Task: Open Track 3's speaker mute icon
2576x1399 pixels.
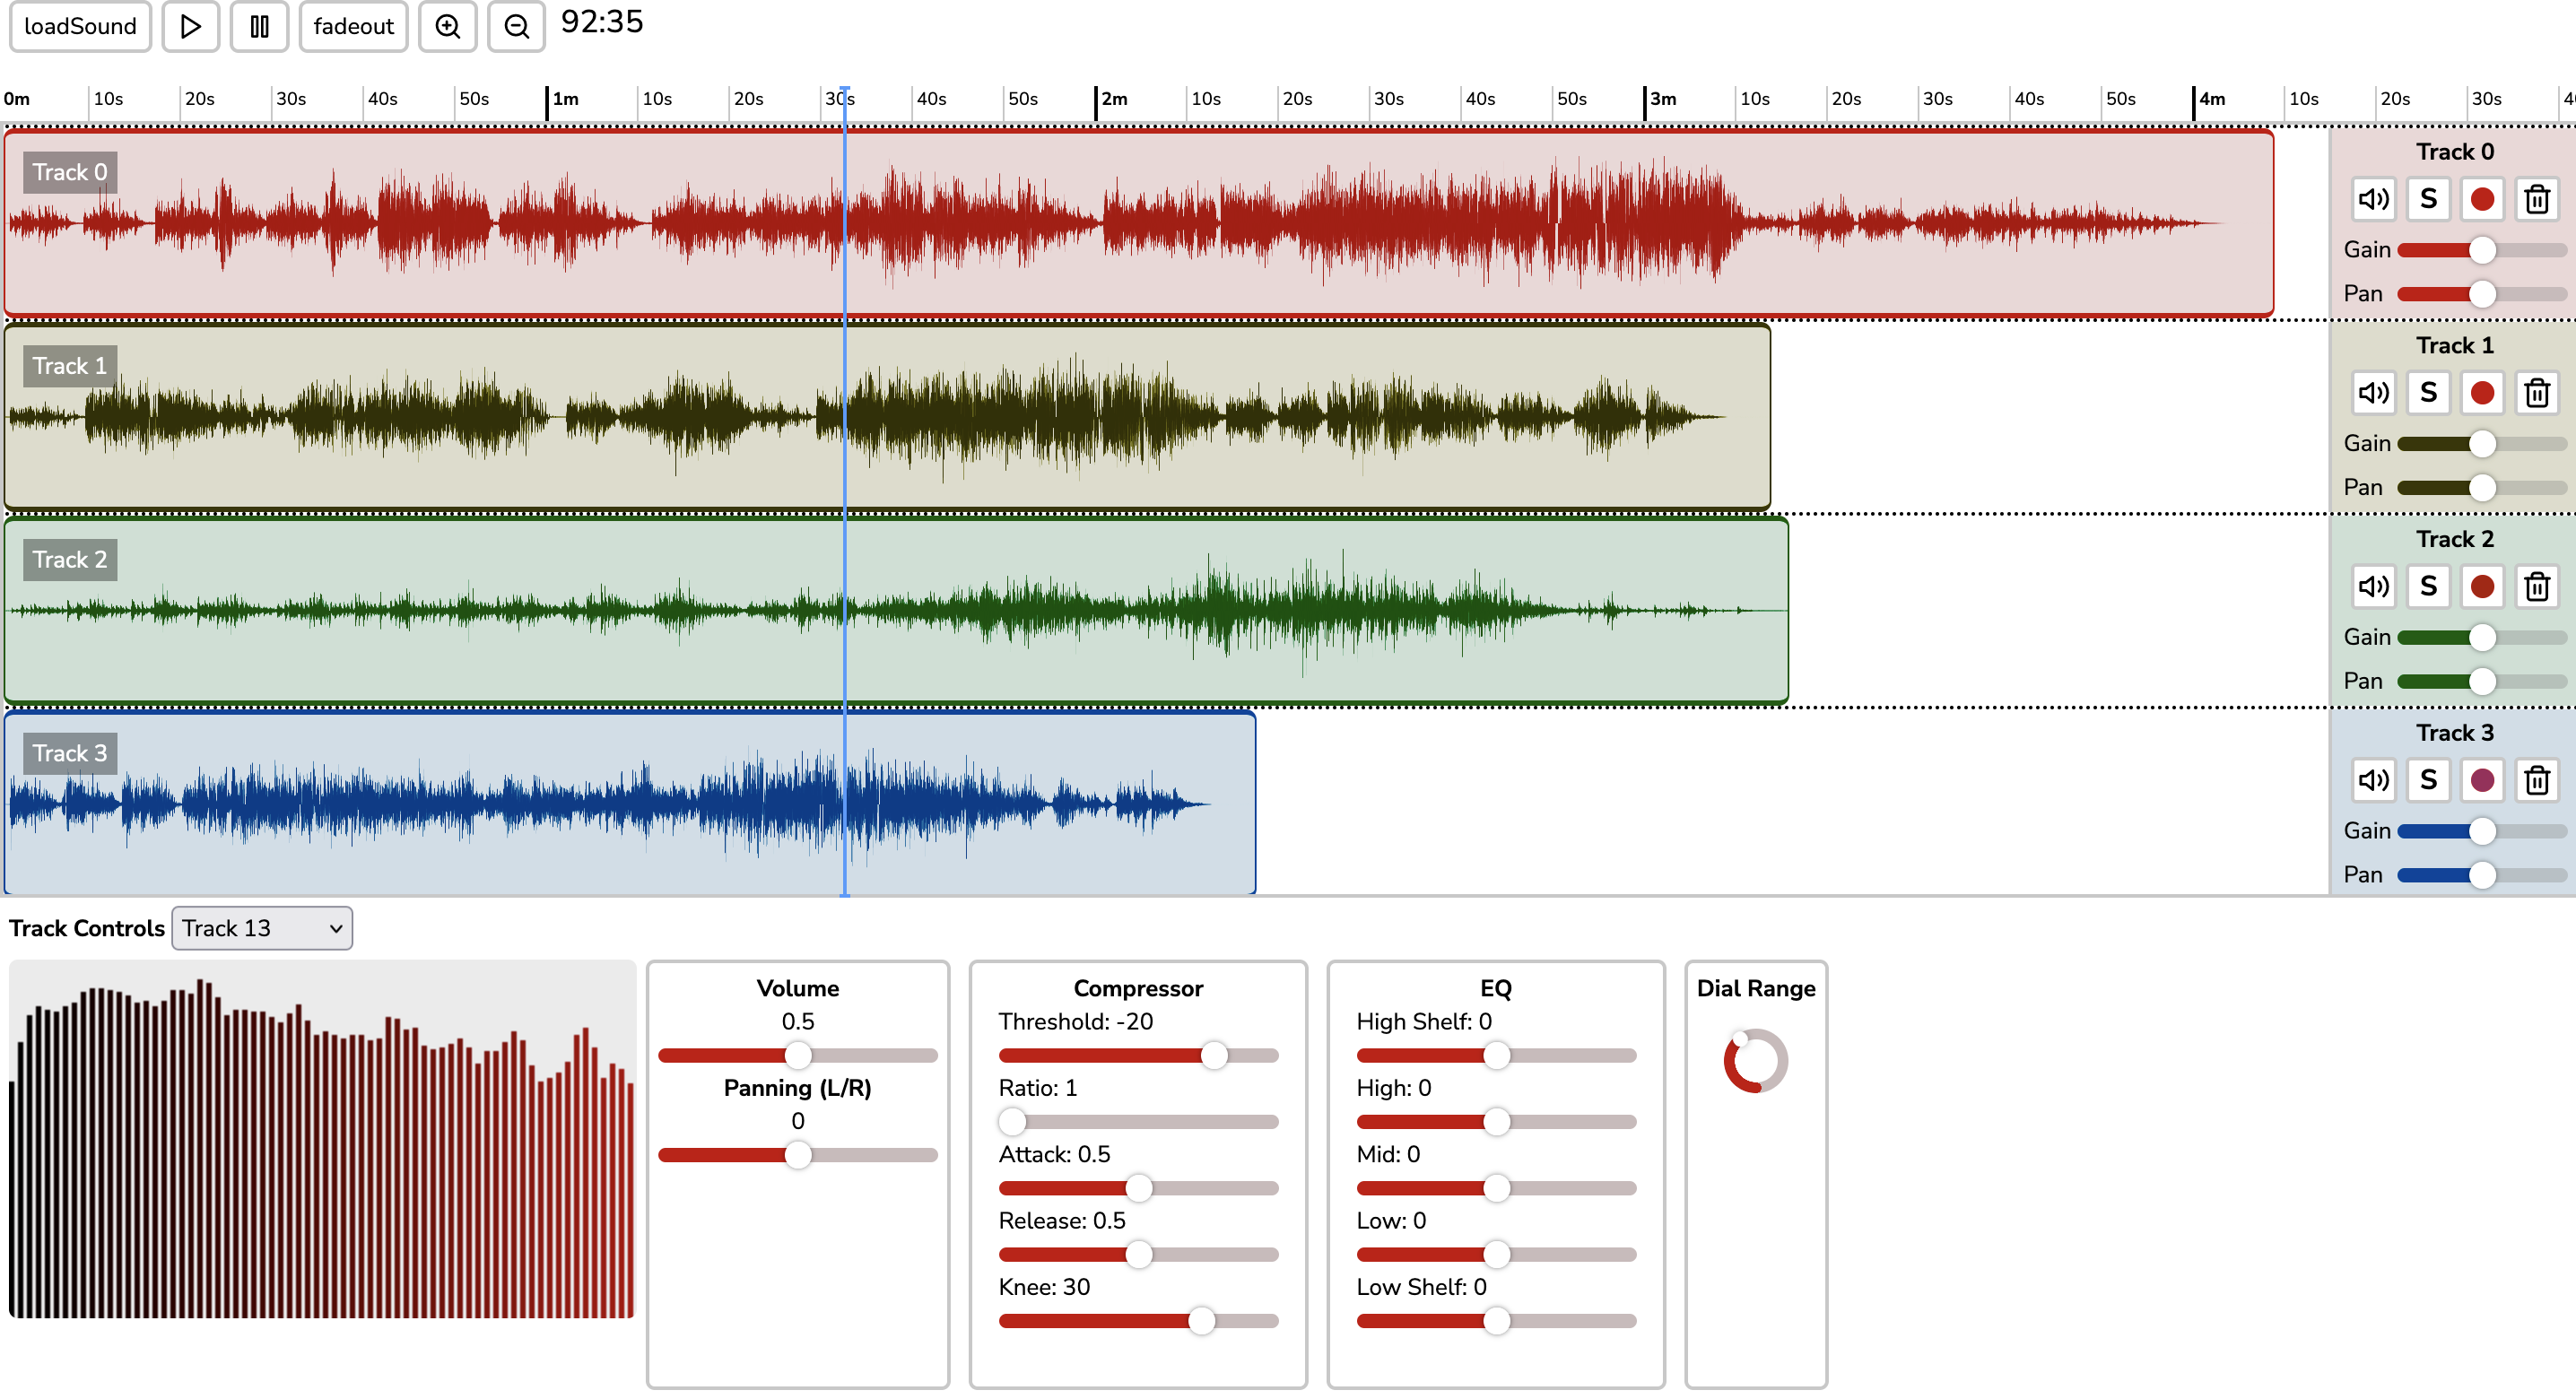Action: point(2373,780)
